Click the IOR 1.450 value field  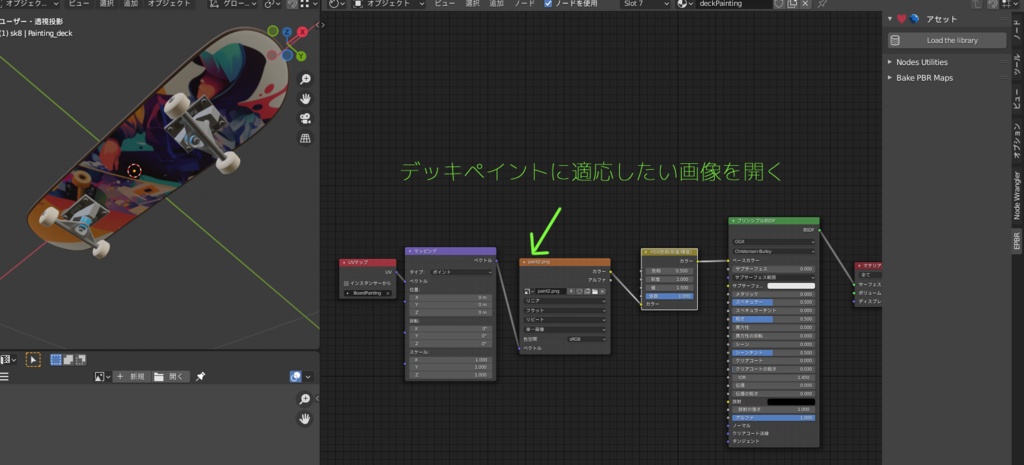pos(773,377)
